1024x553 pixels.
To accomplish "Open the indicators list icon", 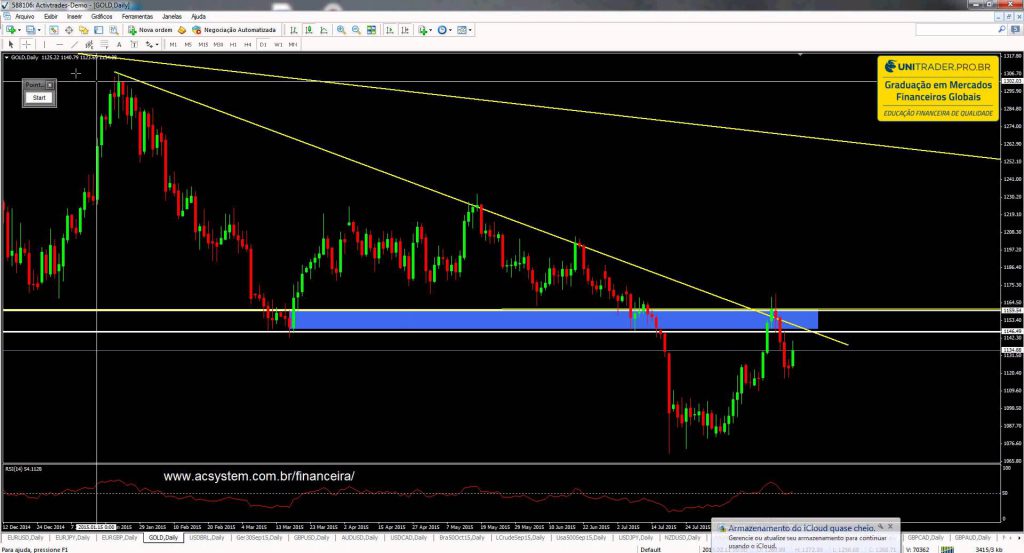I will pyautogui.click(x=423, y=30).
